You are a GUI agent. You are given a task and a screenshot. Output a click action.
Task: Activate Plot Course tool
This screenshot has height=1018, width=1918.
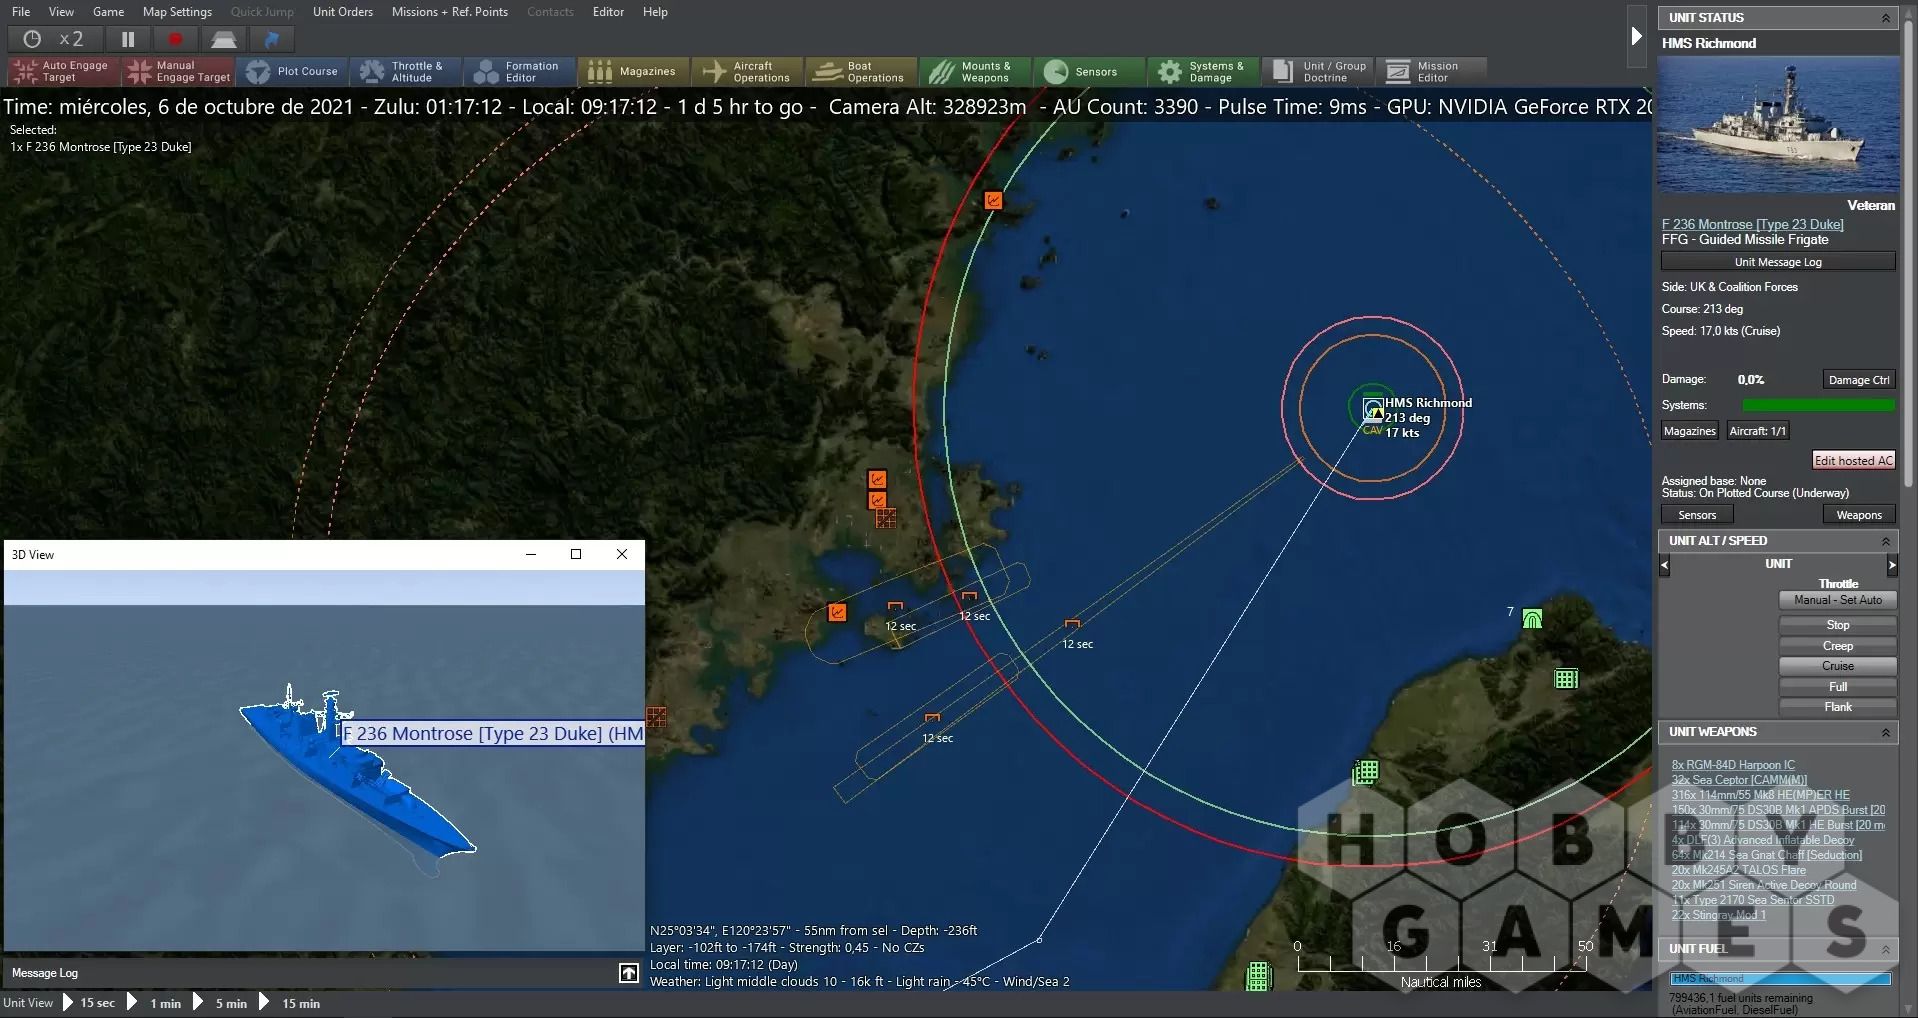pyautogui.click(x=293, y=71)
